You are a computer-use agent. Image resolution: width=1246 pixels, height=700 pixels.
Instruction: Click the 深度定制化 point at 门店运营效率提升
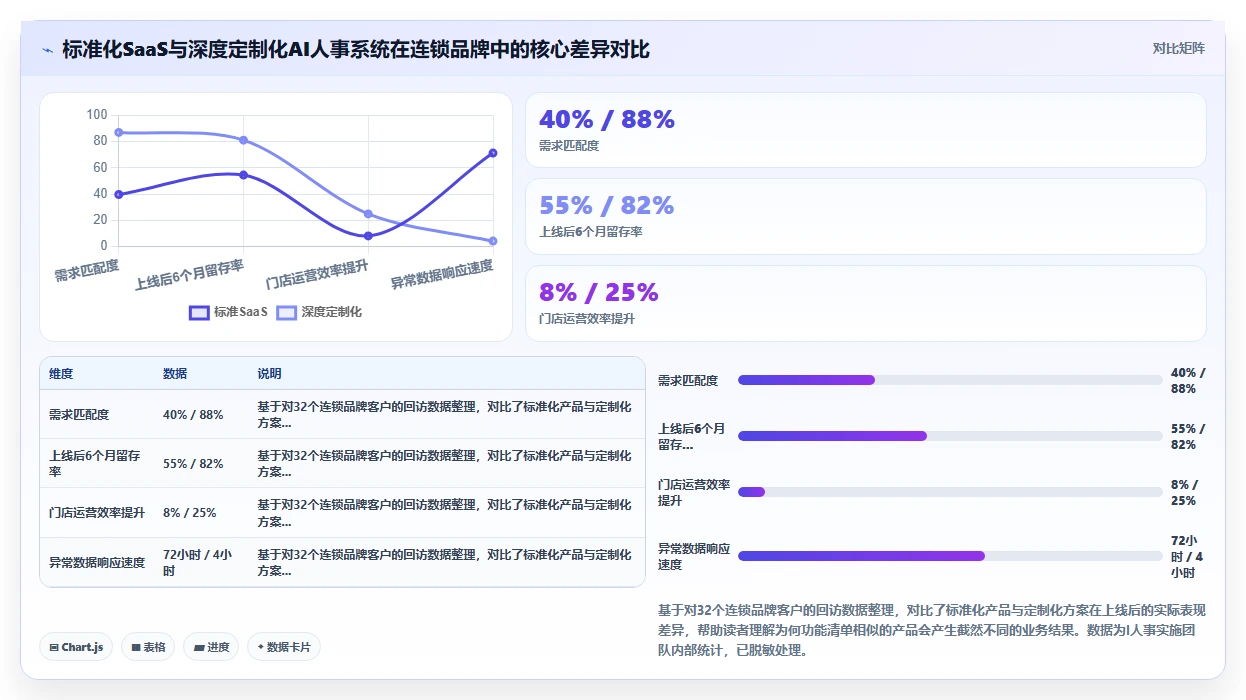click(x=368, y=214)
